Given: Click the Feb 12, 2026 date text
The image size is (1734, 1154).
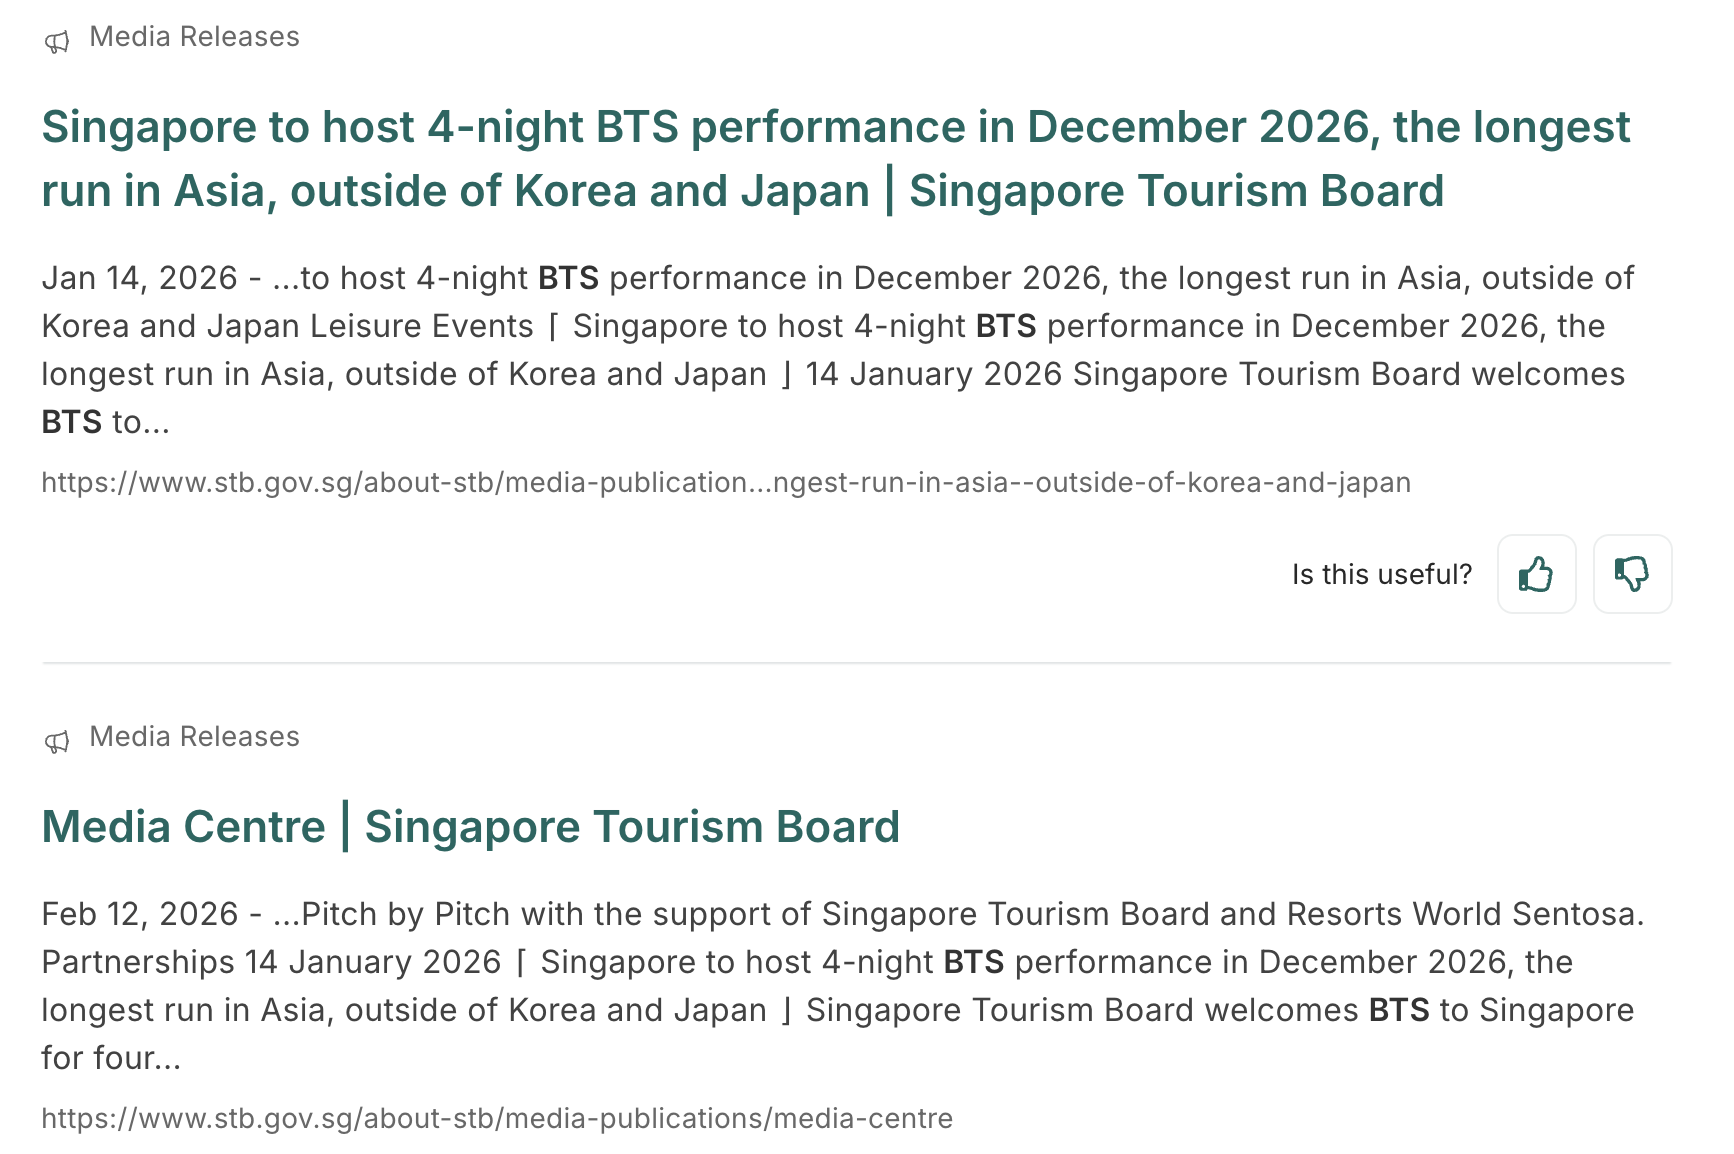Looking at the screenshot, I should 139,914.
